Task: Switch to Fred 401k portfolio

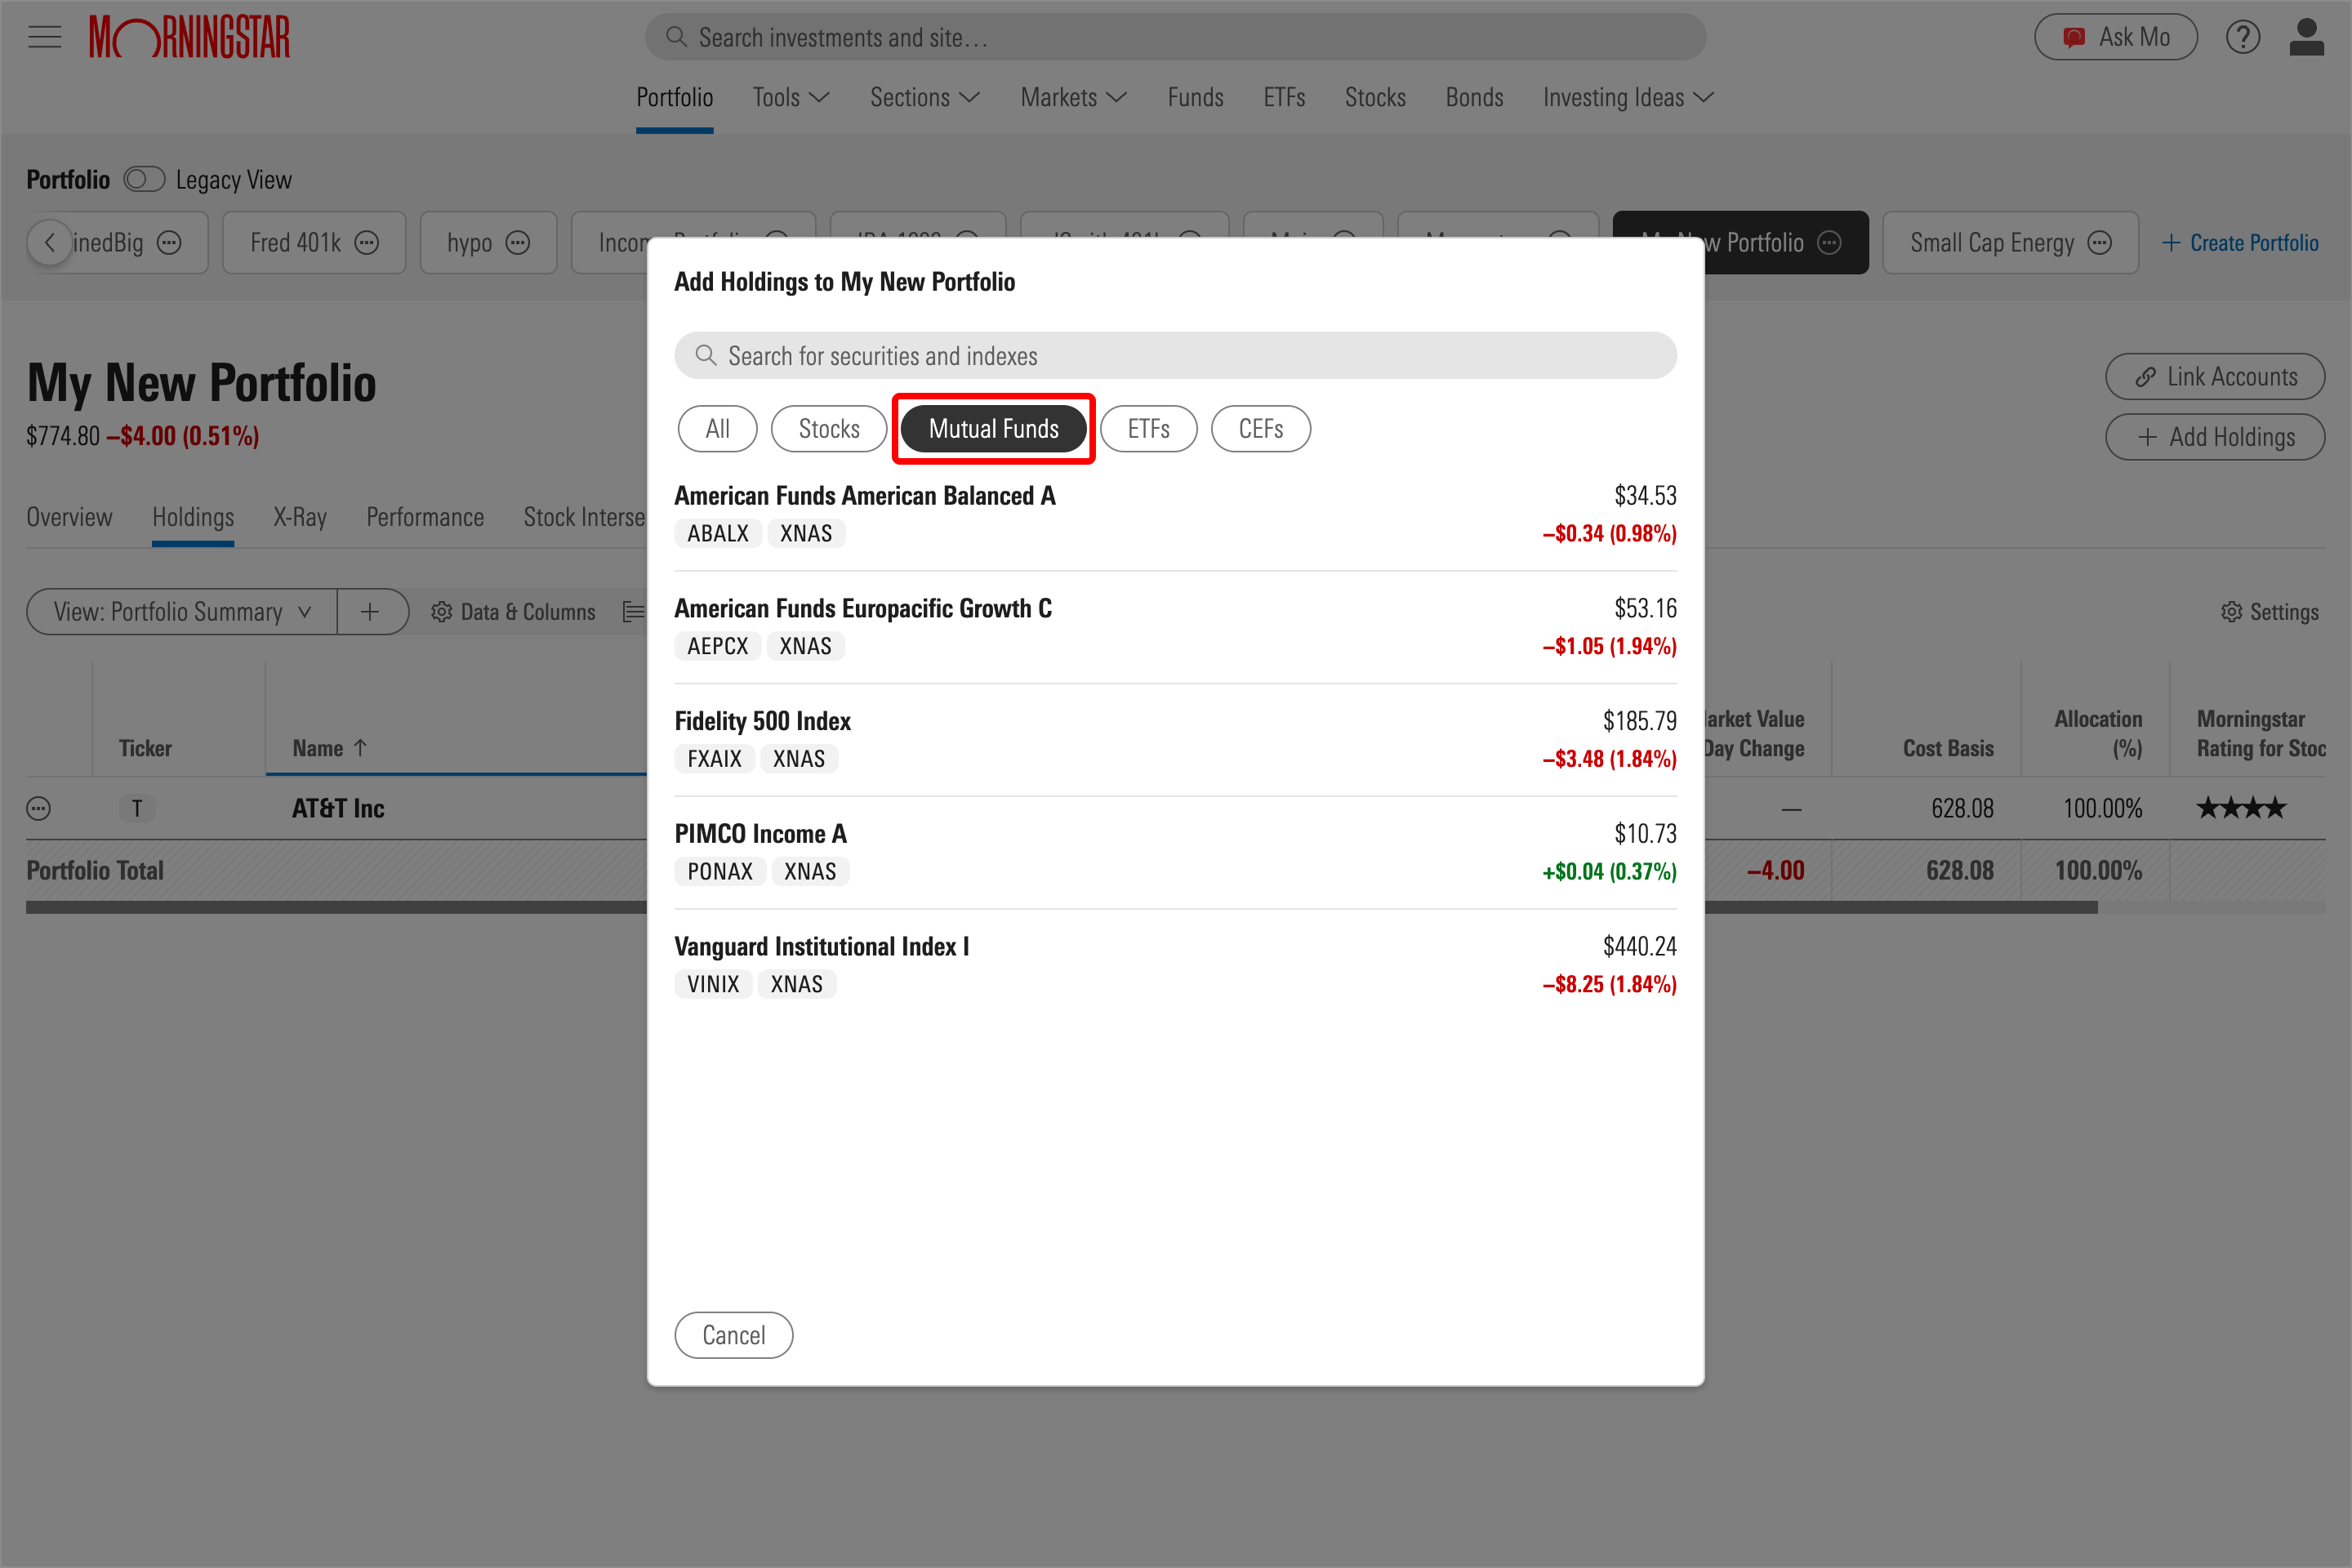Action: click(x=295, y=243)
